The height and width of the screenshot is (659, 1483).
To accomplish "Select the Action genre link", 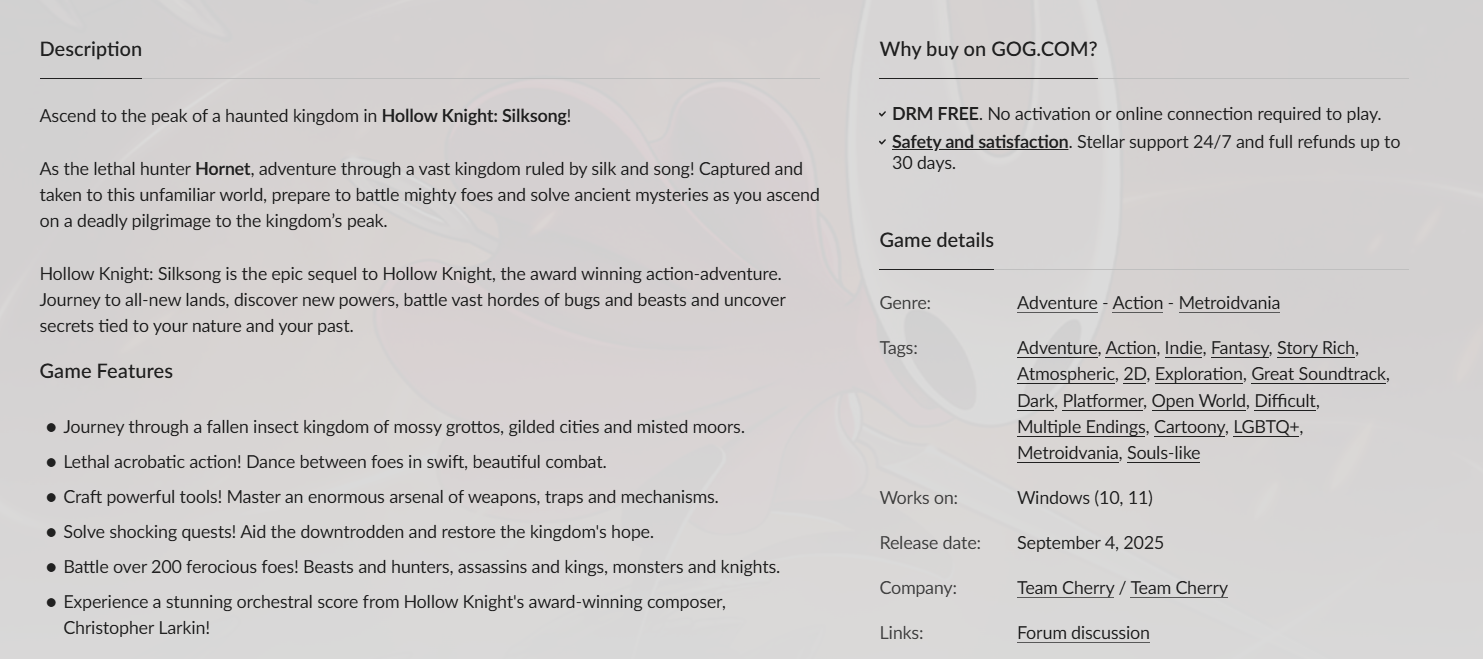I will [x=1137, y=303].
